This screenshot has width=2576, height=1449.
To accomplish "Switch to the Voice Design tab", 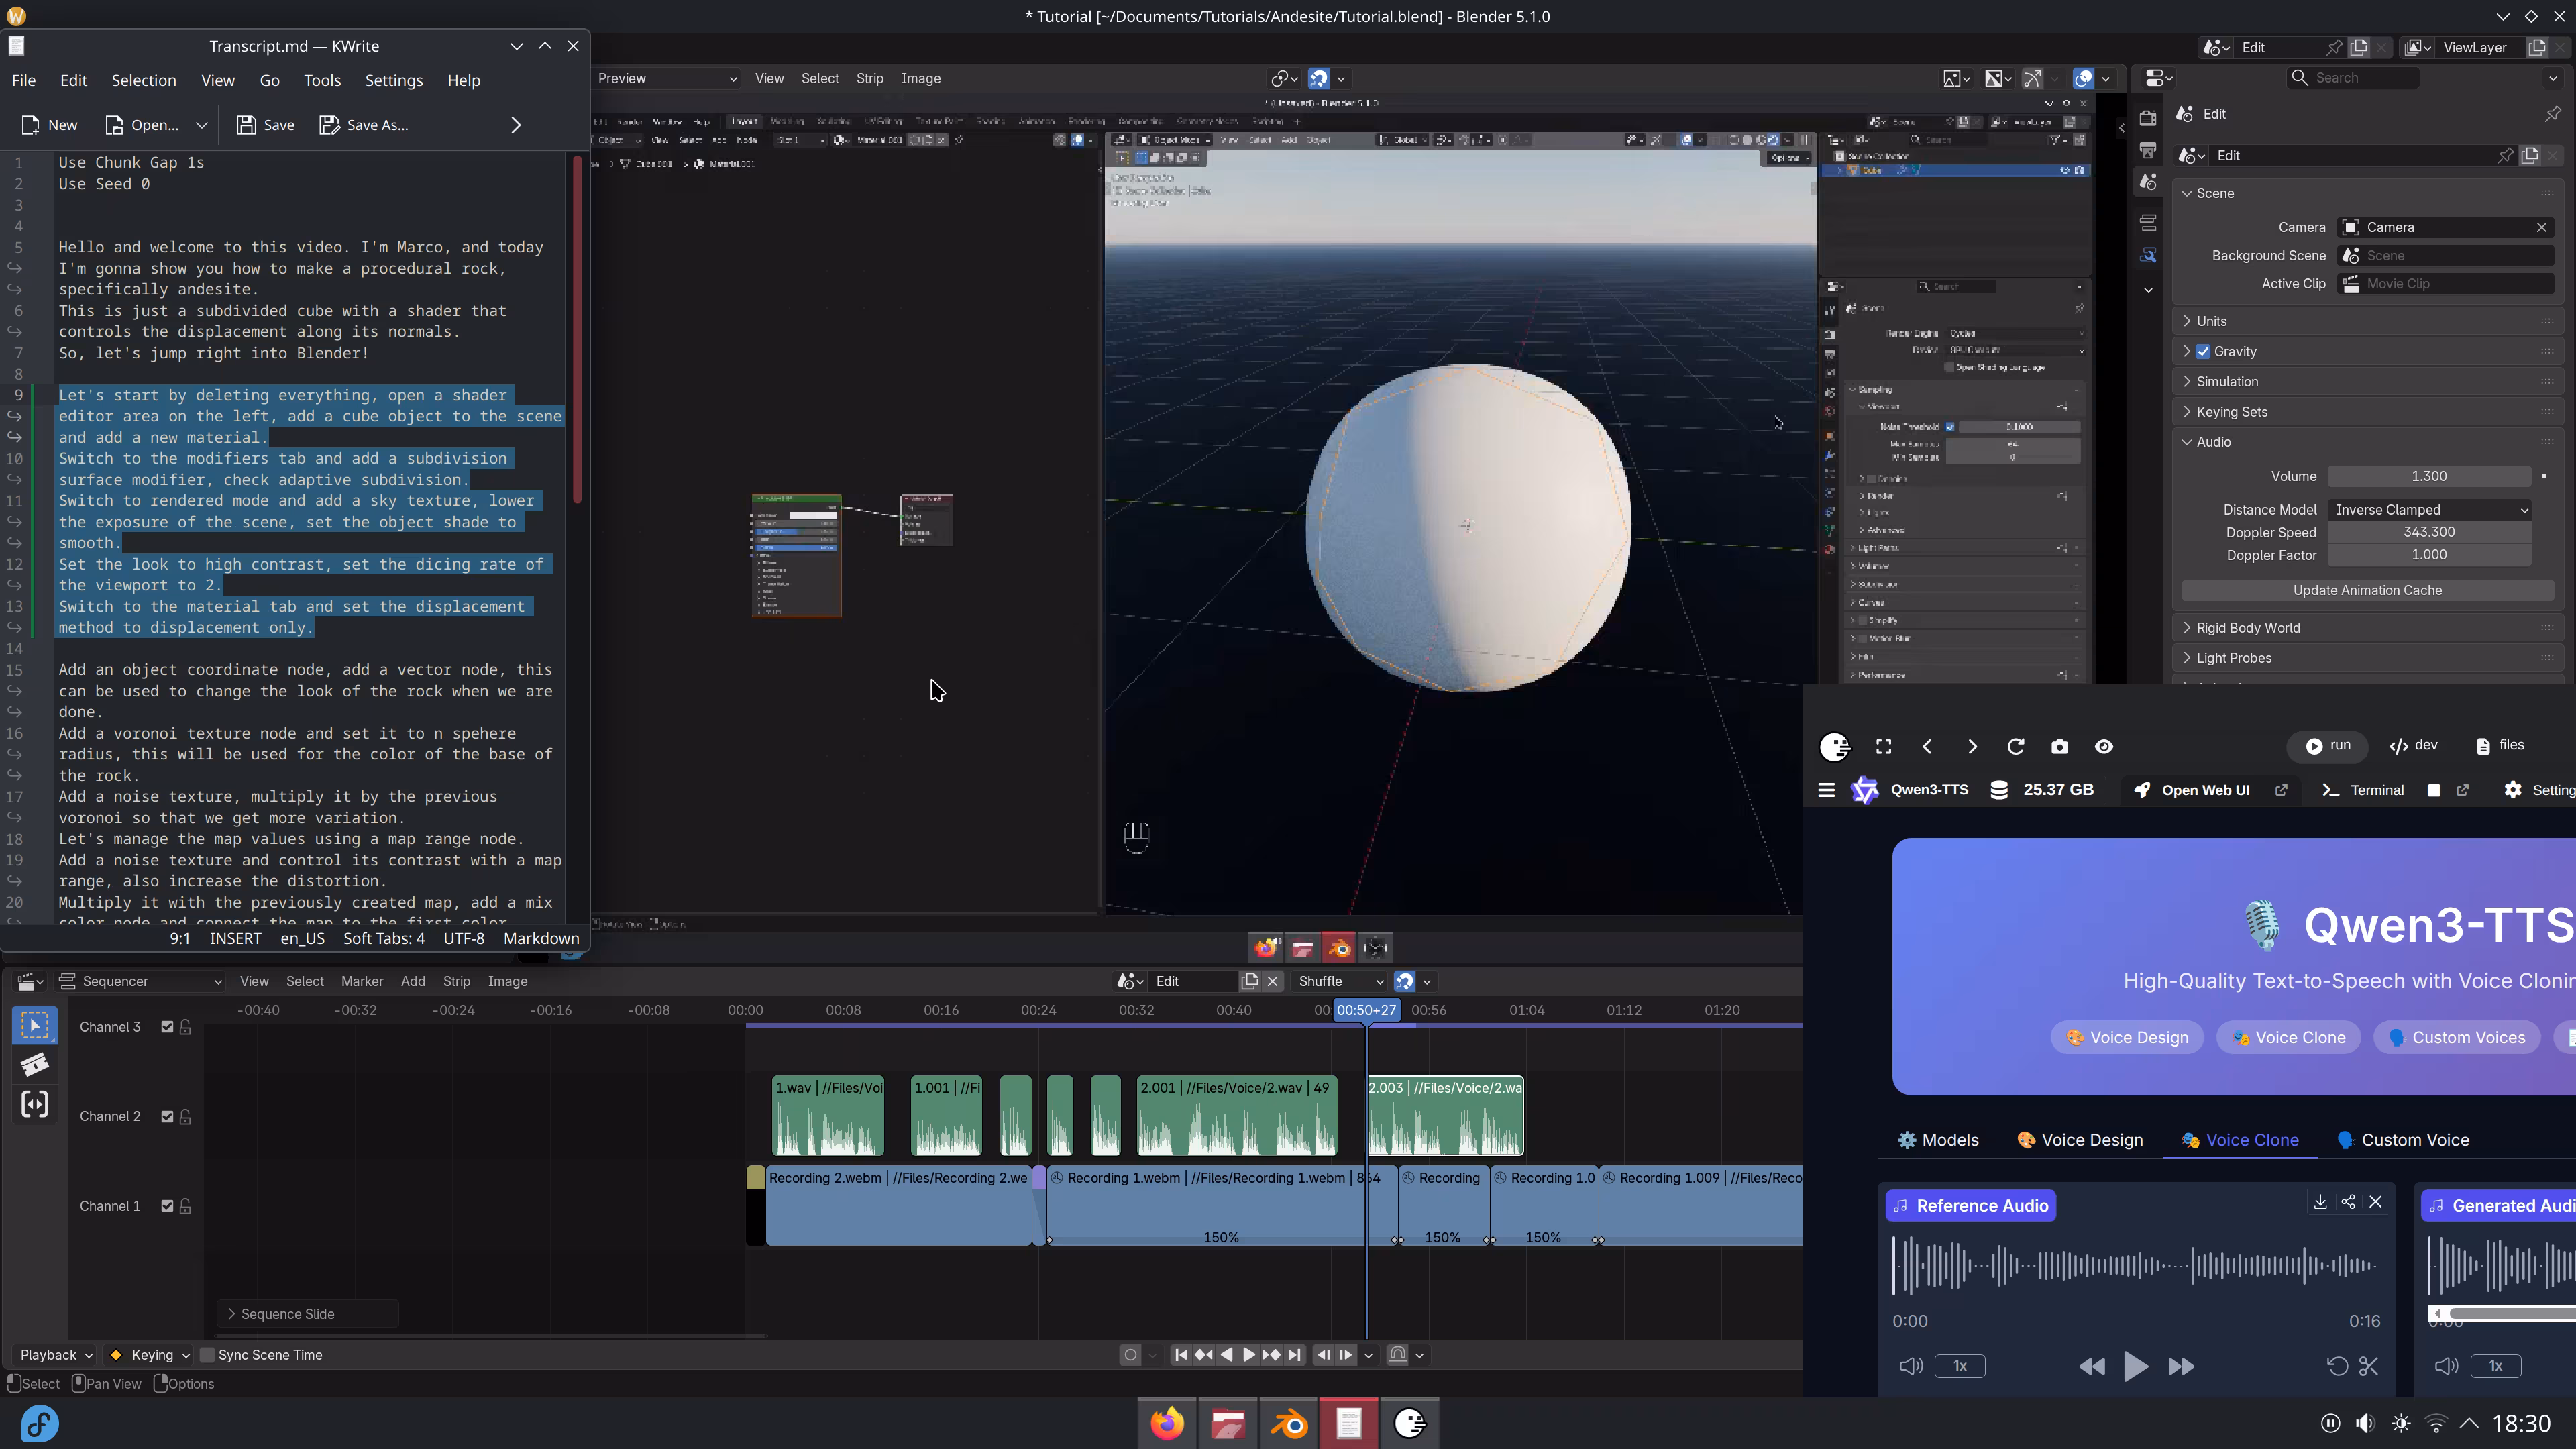I will point(2080,1140).
